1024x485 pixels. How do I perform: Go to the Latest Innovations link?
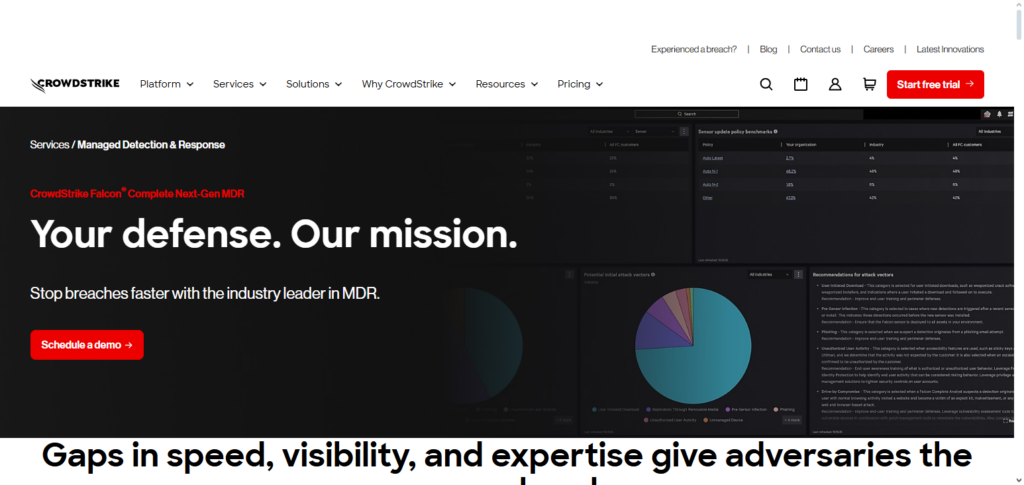click(x=950, y=49)
